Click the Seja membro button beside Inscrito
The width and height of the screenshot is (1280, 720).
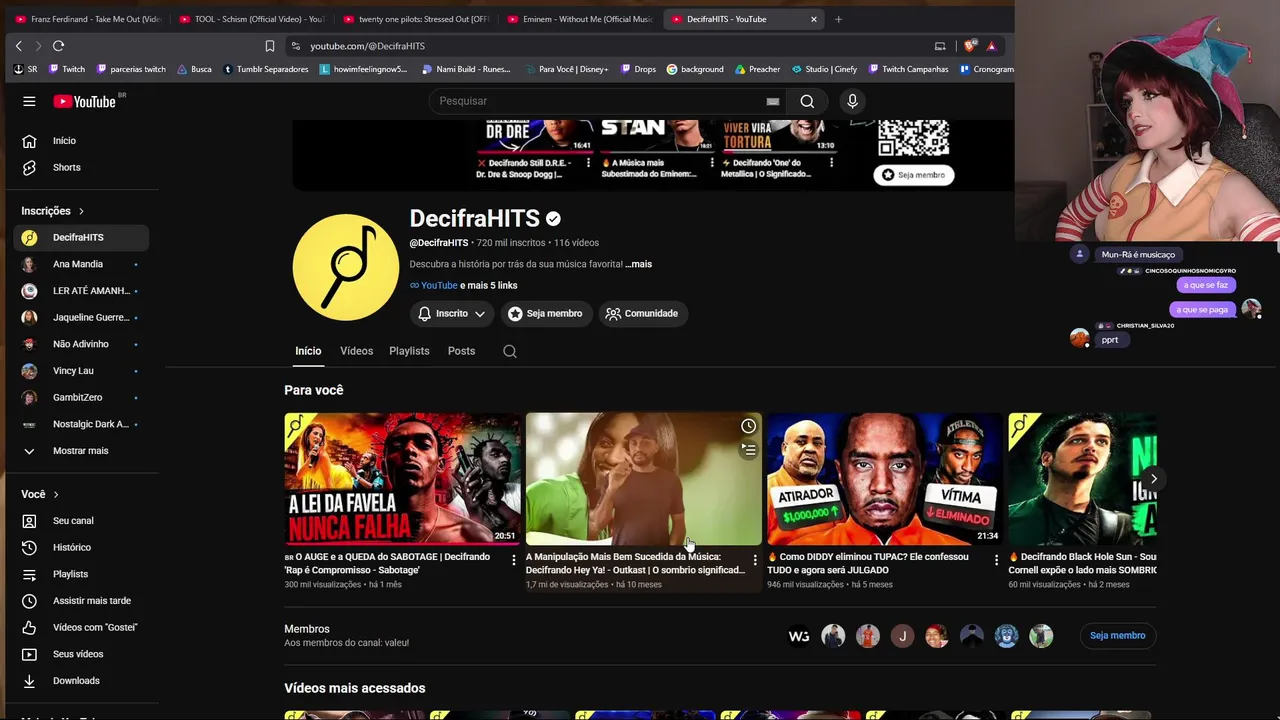pos(545,314)
